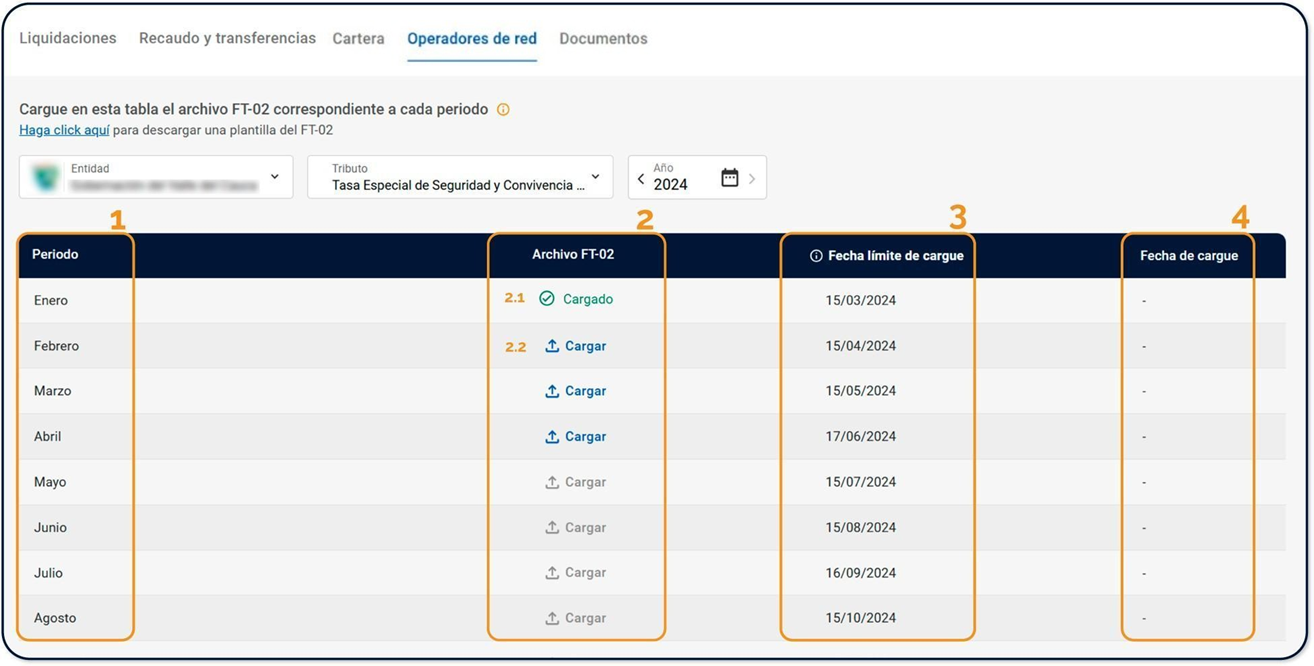
Task: Open the Tributo dropdown
Action: (x=595, y=177)
